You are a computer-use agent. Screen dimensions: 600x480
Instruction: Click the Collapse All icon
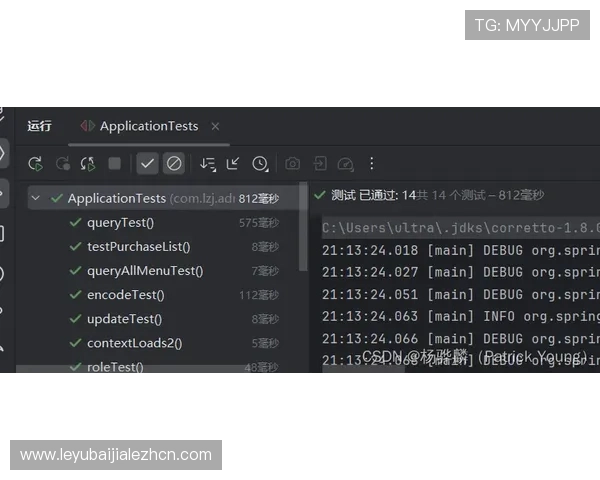[233, 164]
